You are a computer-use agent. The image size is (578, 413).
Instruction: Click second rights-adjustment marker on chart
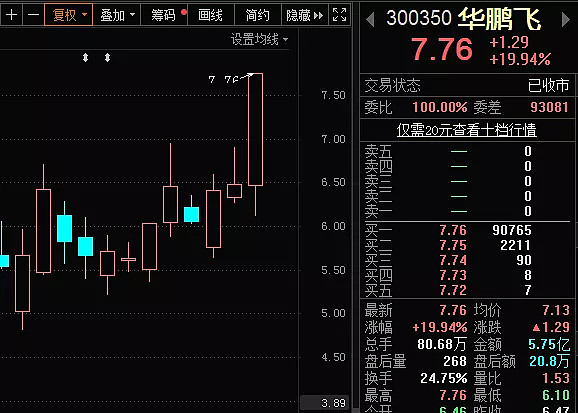pos(107,58)
